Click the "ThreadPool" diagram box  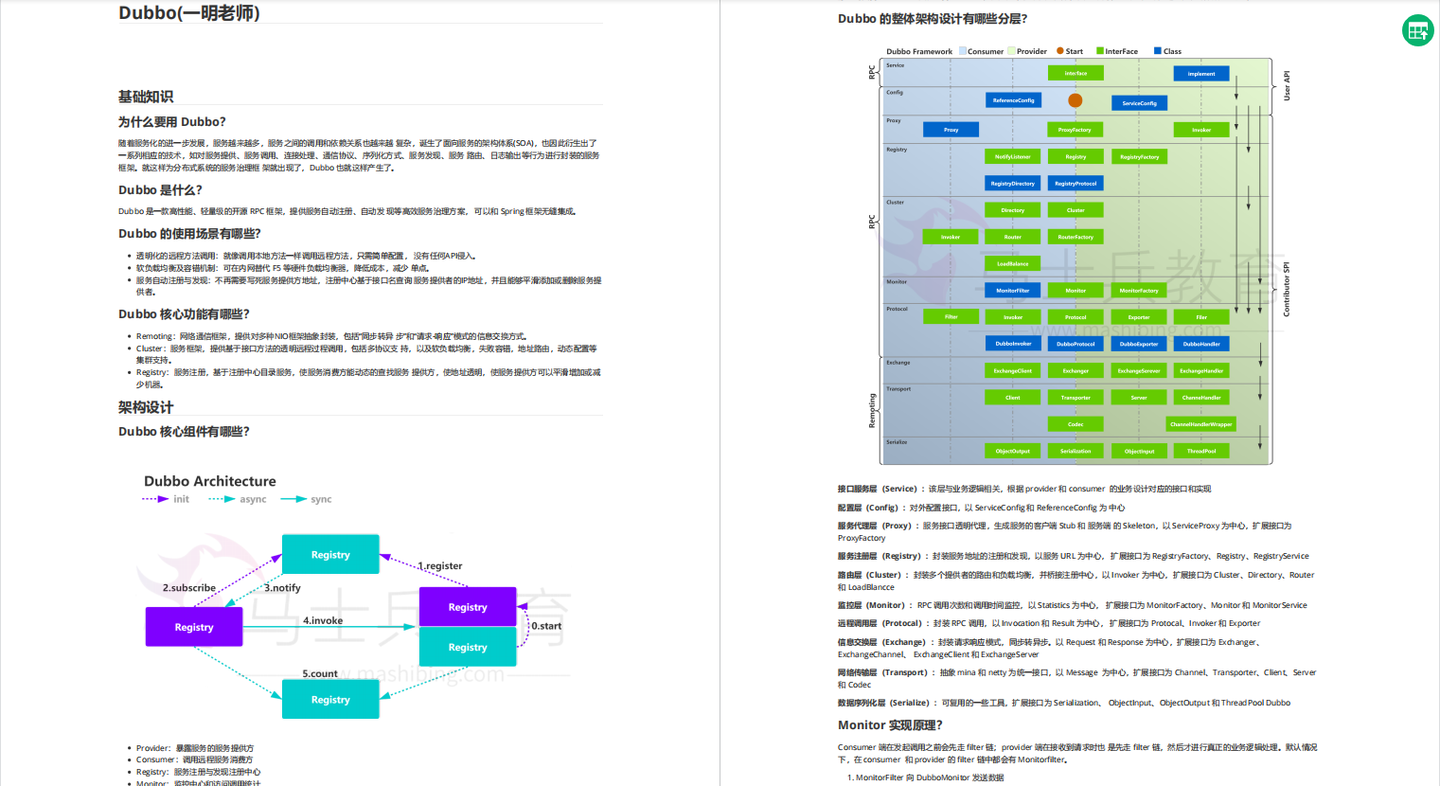pyautogui.click(x=1201, y=451)
